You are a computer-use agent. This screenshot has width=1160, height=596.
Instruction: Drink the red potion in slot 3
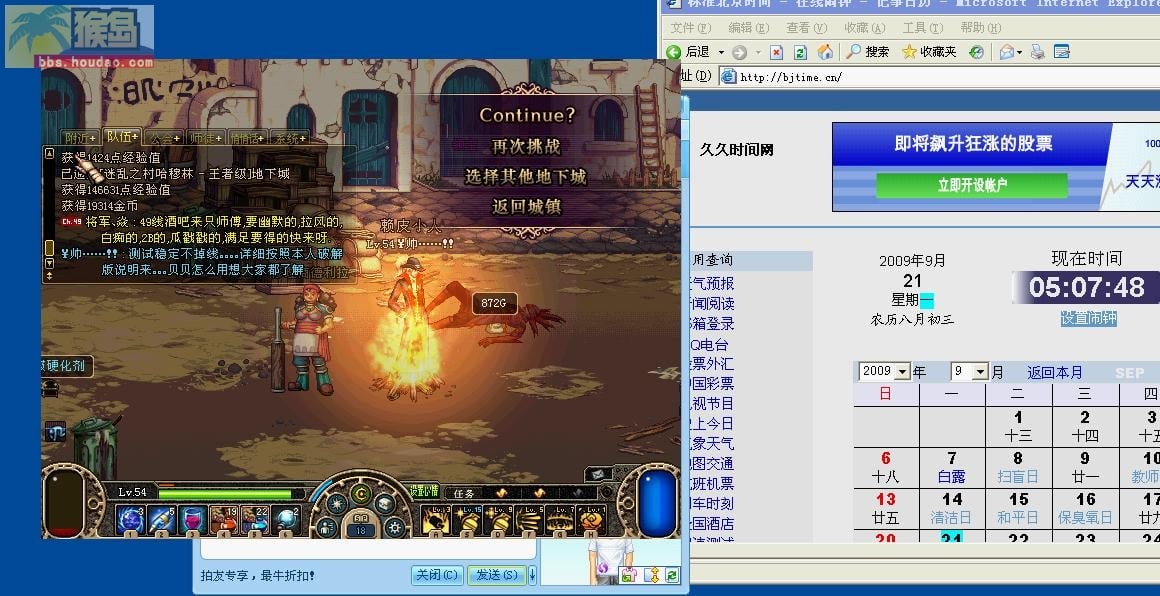(192, 518)
